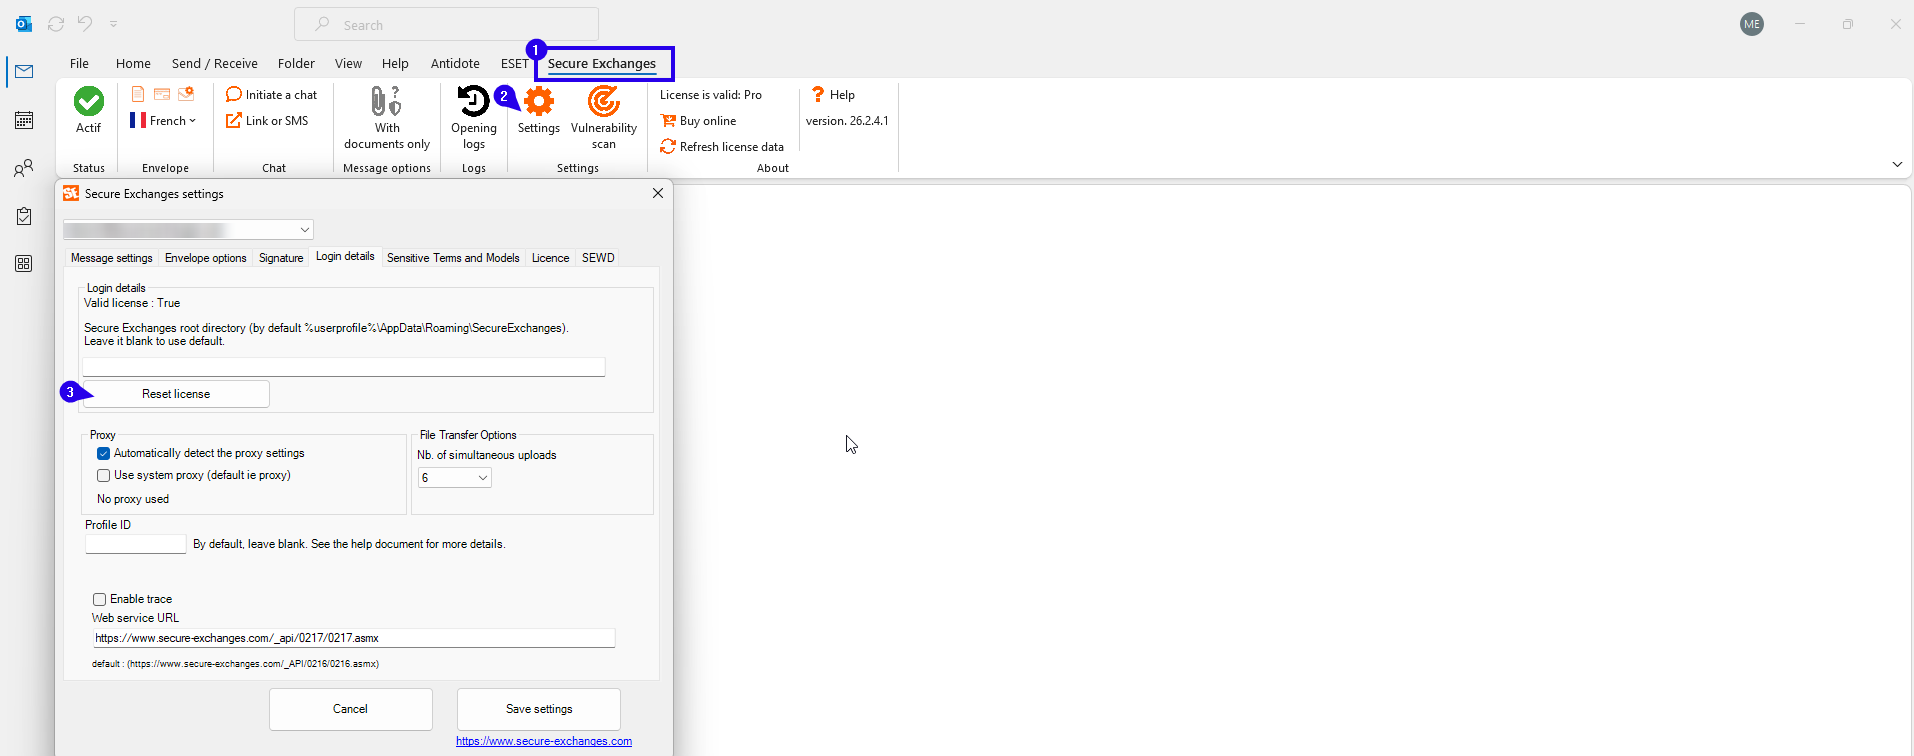The height and width of the screenshot is (756, 1914).
Task: Select the Secure Exchanges ribbon tab
Action: [x=602, y=63]
